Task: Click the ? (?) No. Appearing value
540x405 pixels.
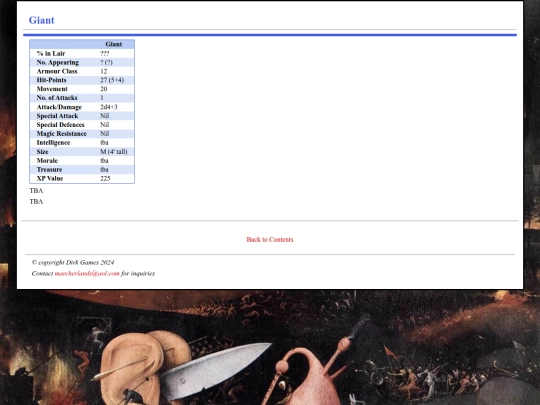Action: pos(106,62)
